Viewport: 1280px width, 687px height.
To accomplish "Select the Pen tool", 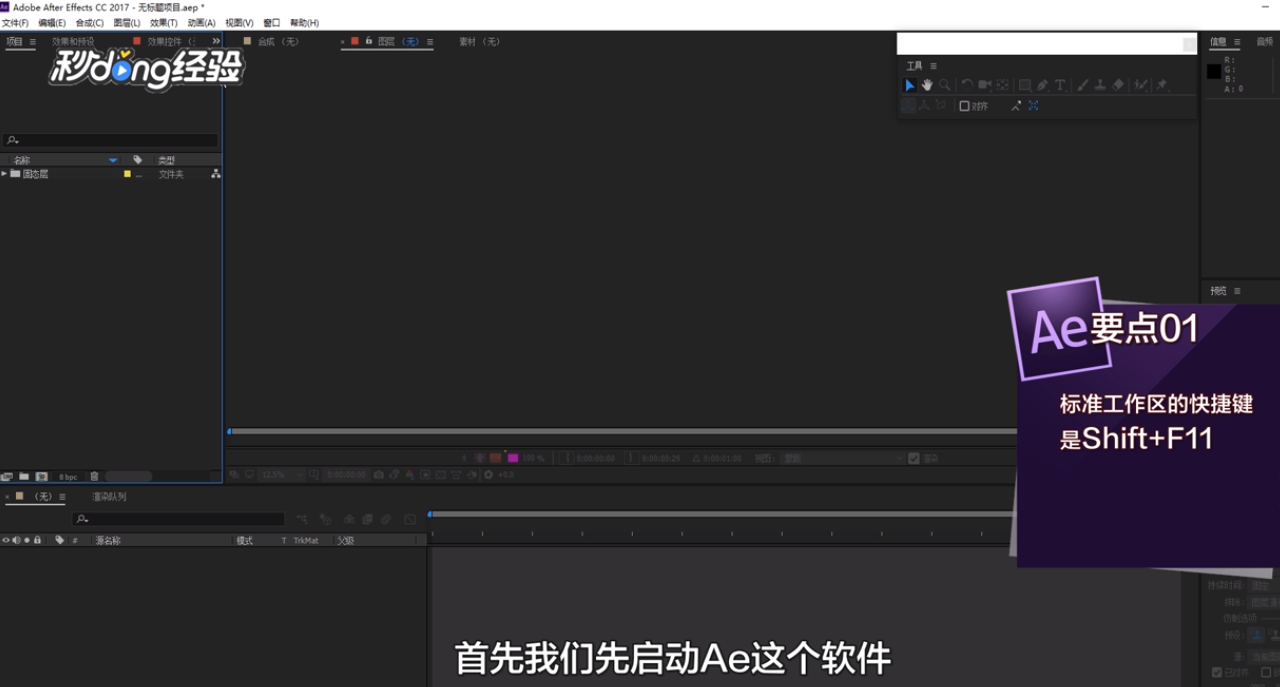I will [1042, 85].
